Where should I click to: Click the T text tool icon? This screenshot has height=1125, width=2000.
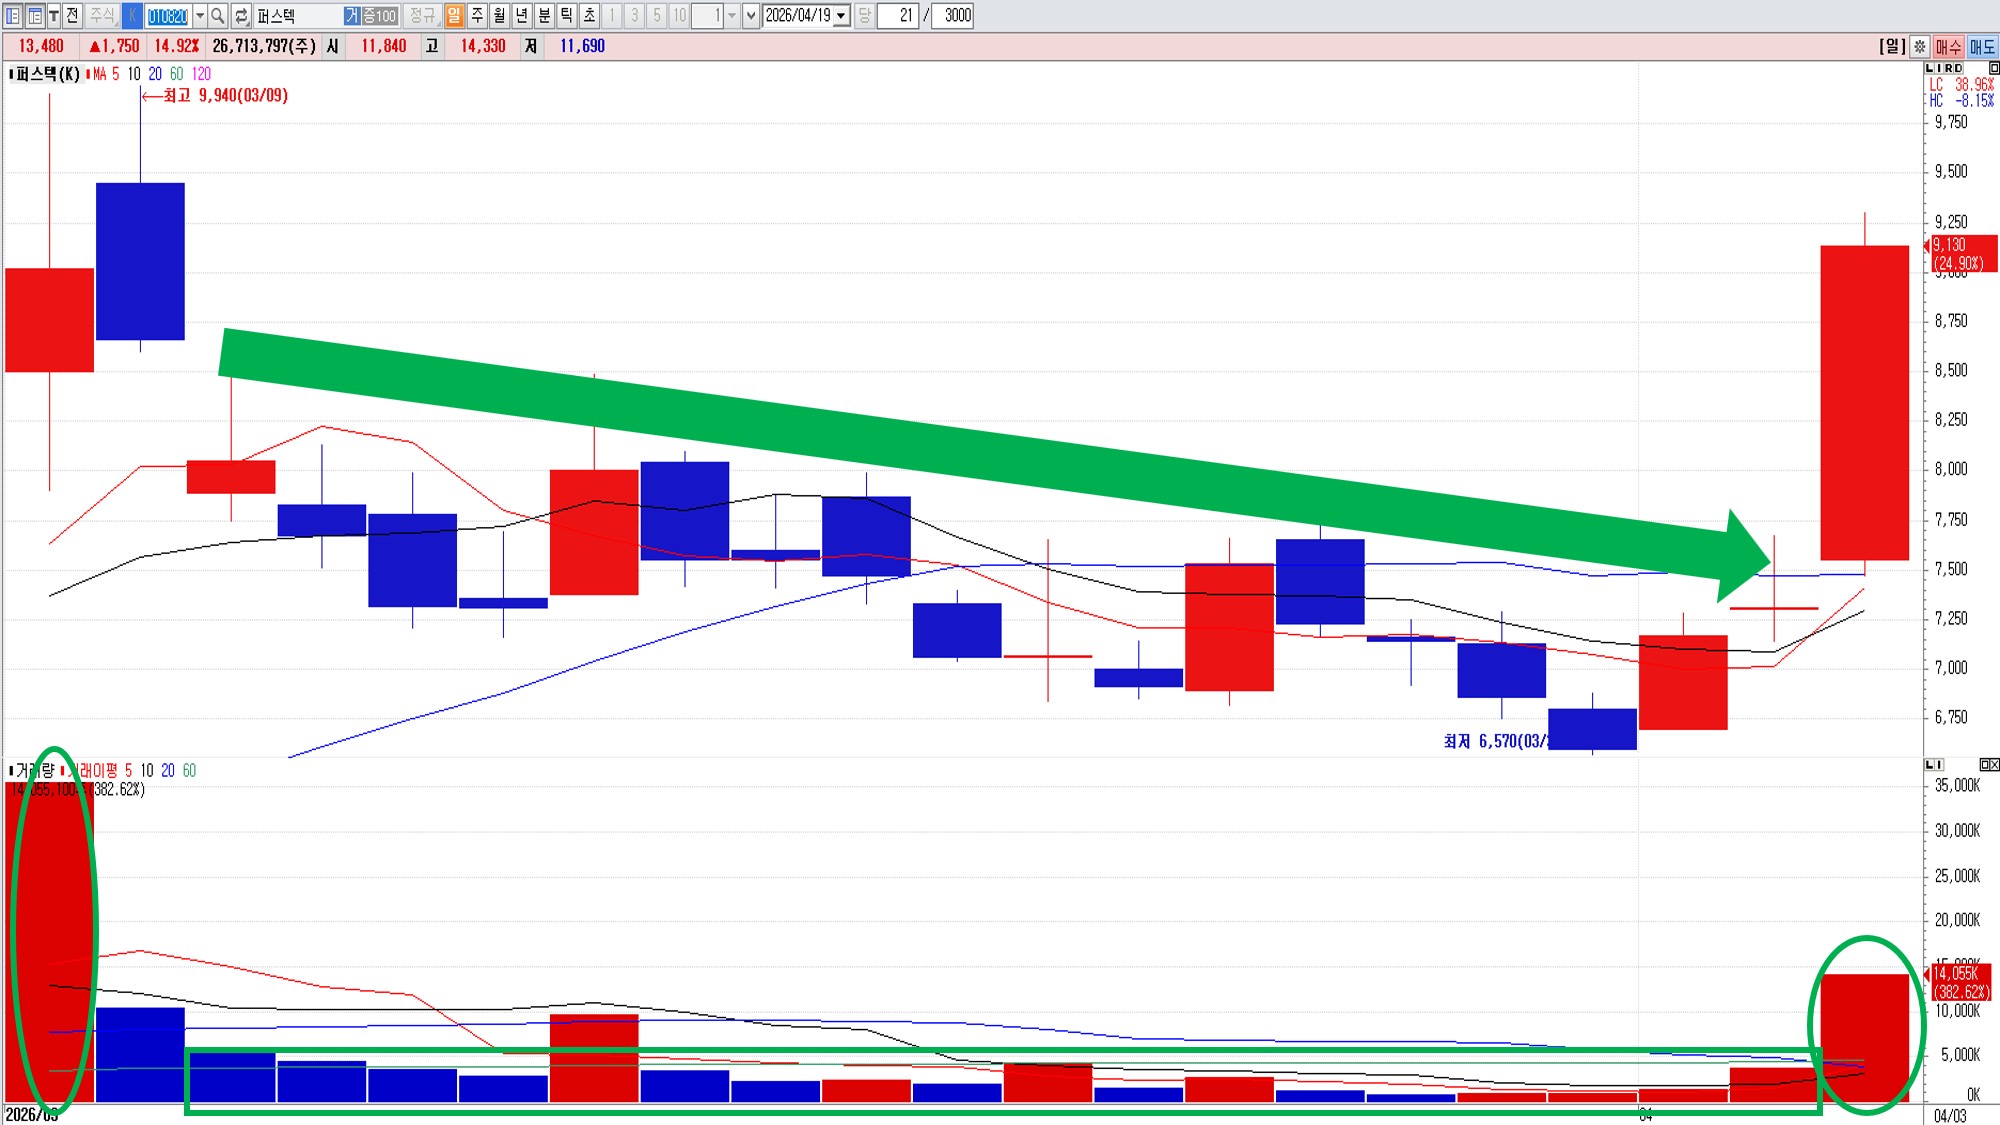coord(54,16)
